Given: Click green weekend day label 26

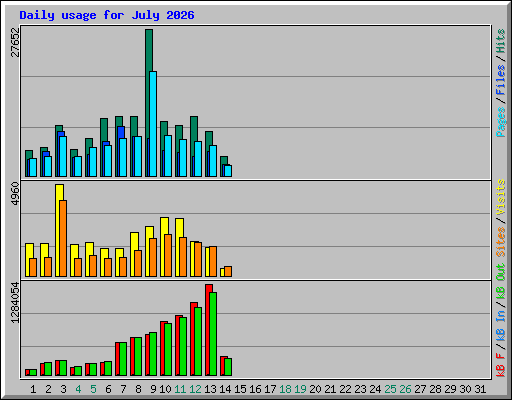Looking at the screenshot, I should [x=405, y=389].
